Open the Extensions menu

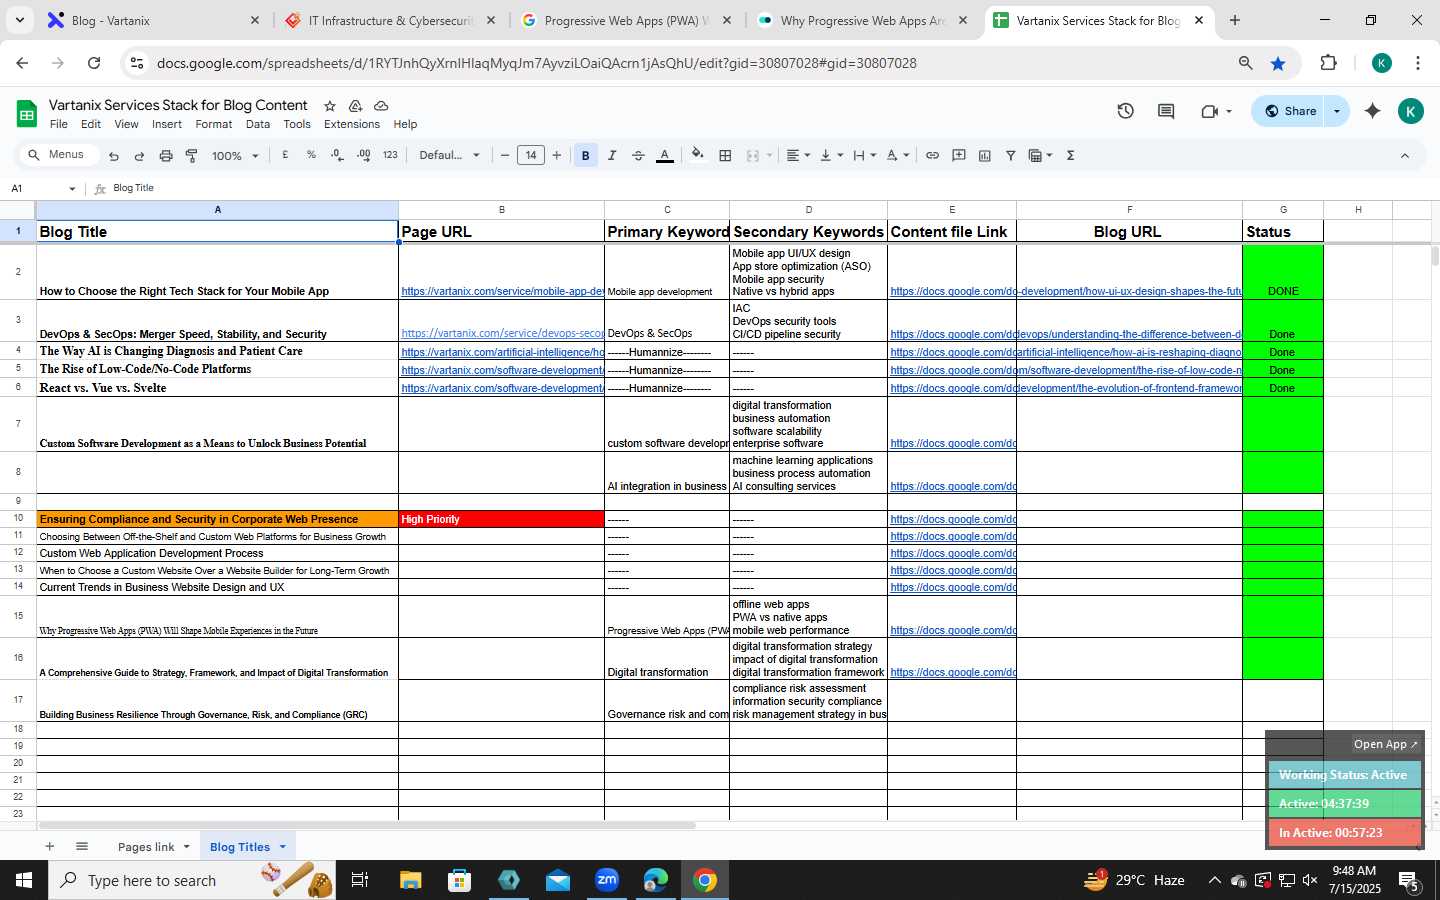(x=352, y=125)
